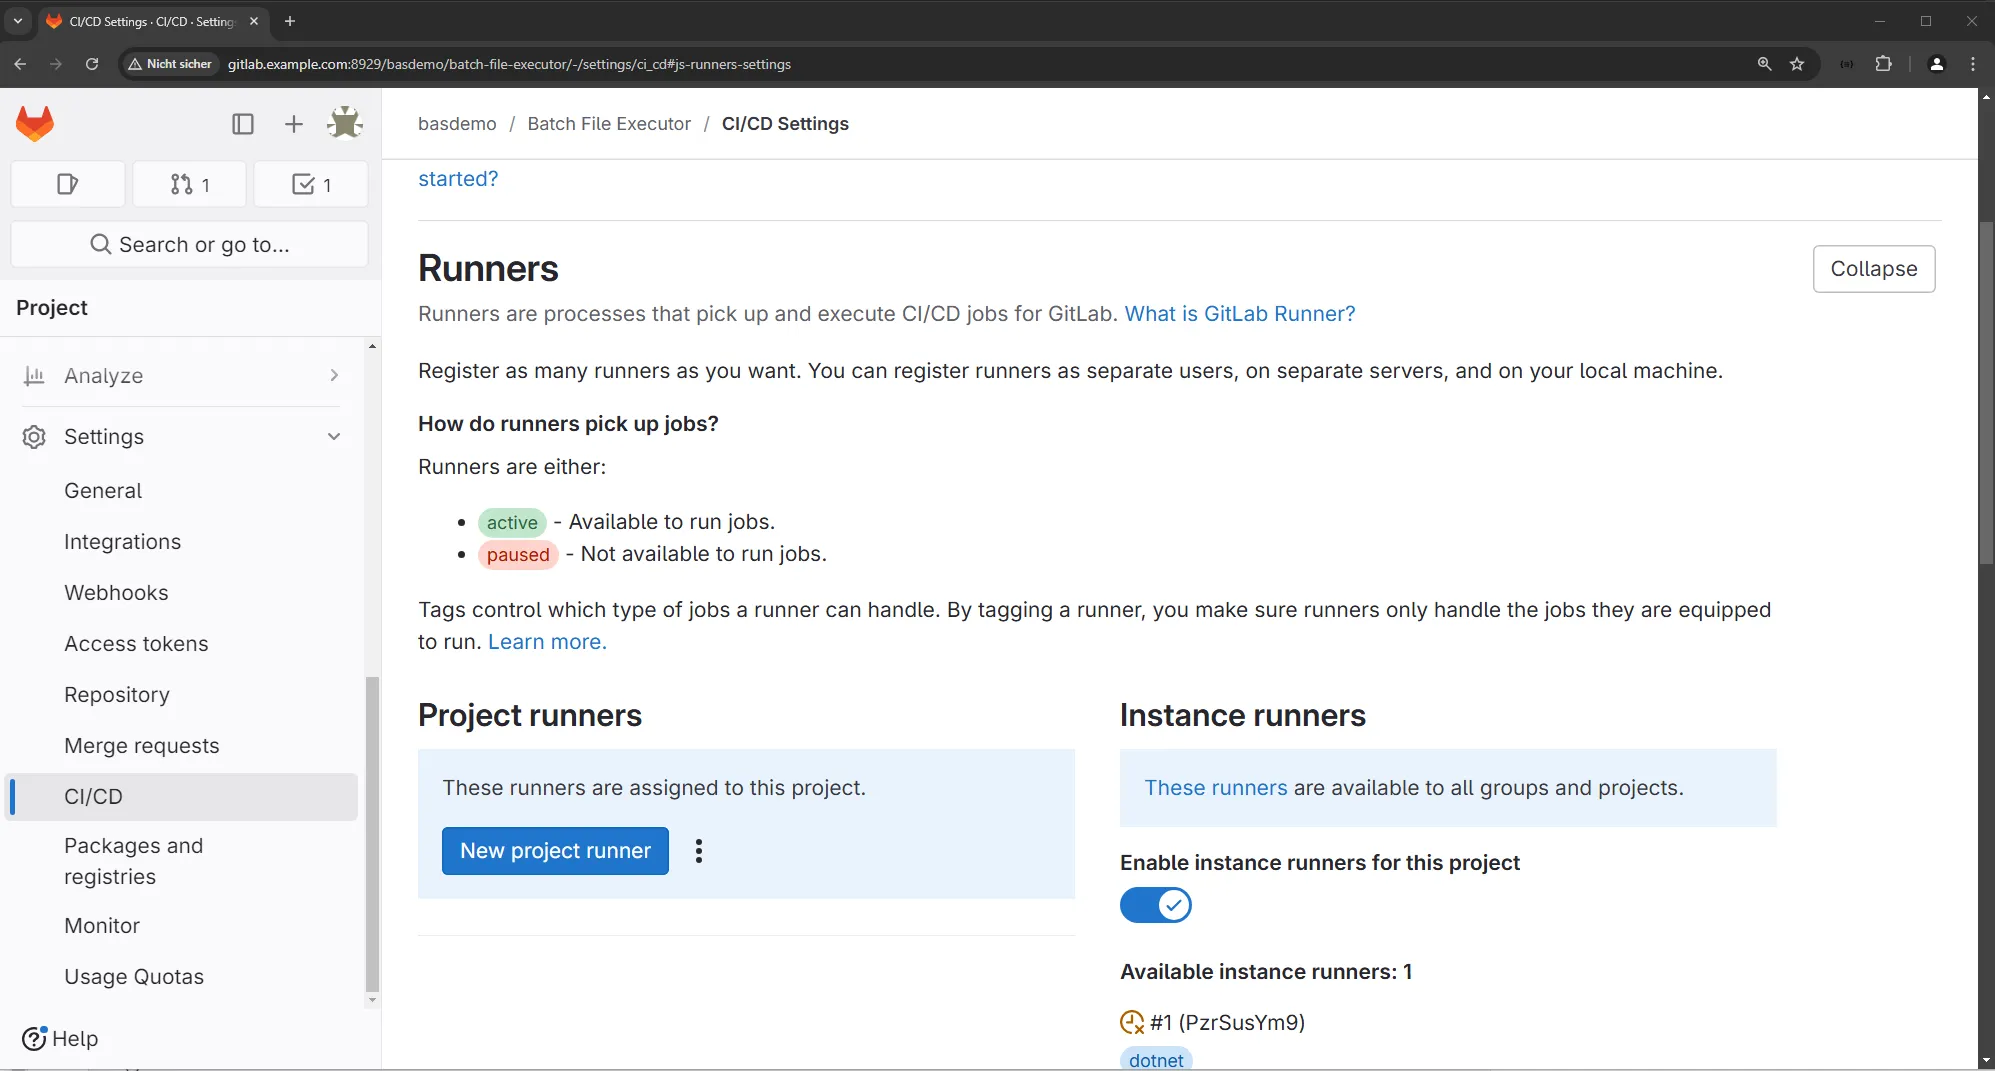Click the paused status badge
The width and height of the screenshot is (1995, 1071).
pos(518,555)
